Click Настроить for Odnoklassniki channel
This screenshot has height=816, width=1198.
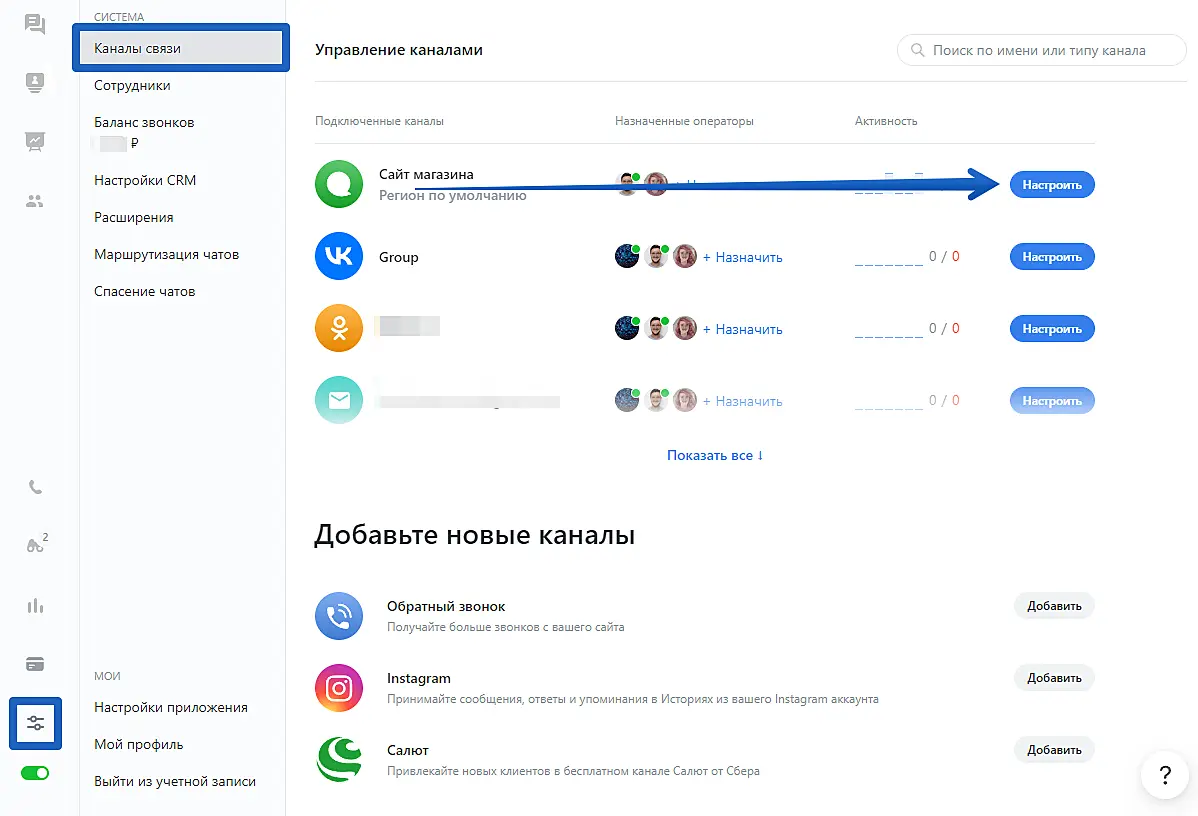click(x=1052, y=329)
